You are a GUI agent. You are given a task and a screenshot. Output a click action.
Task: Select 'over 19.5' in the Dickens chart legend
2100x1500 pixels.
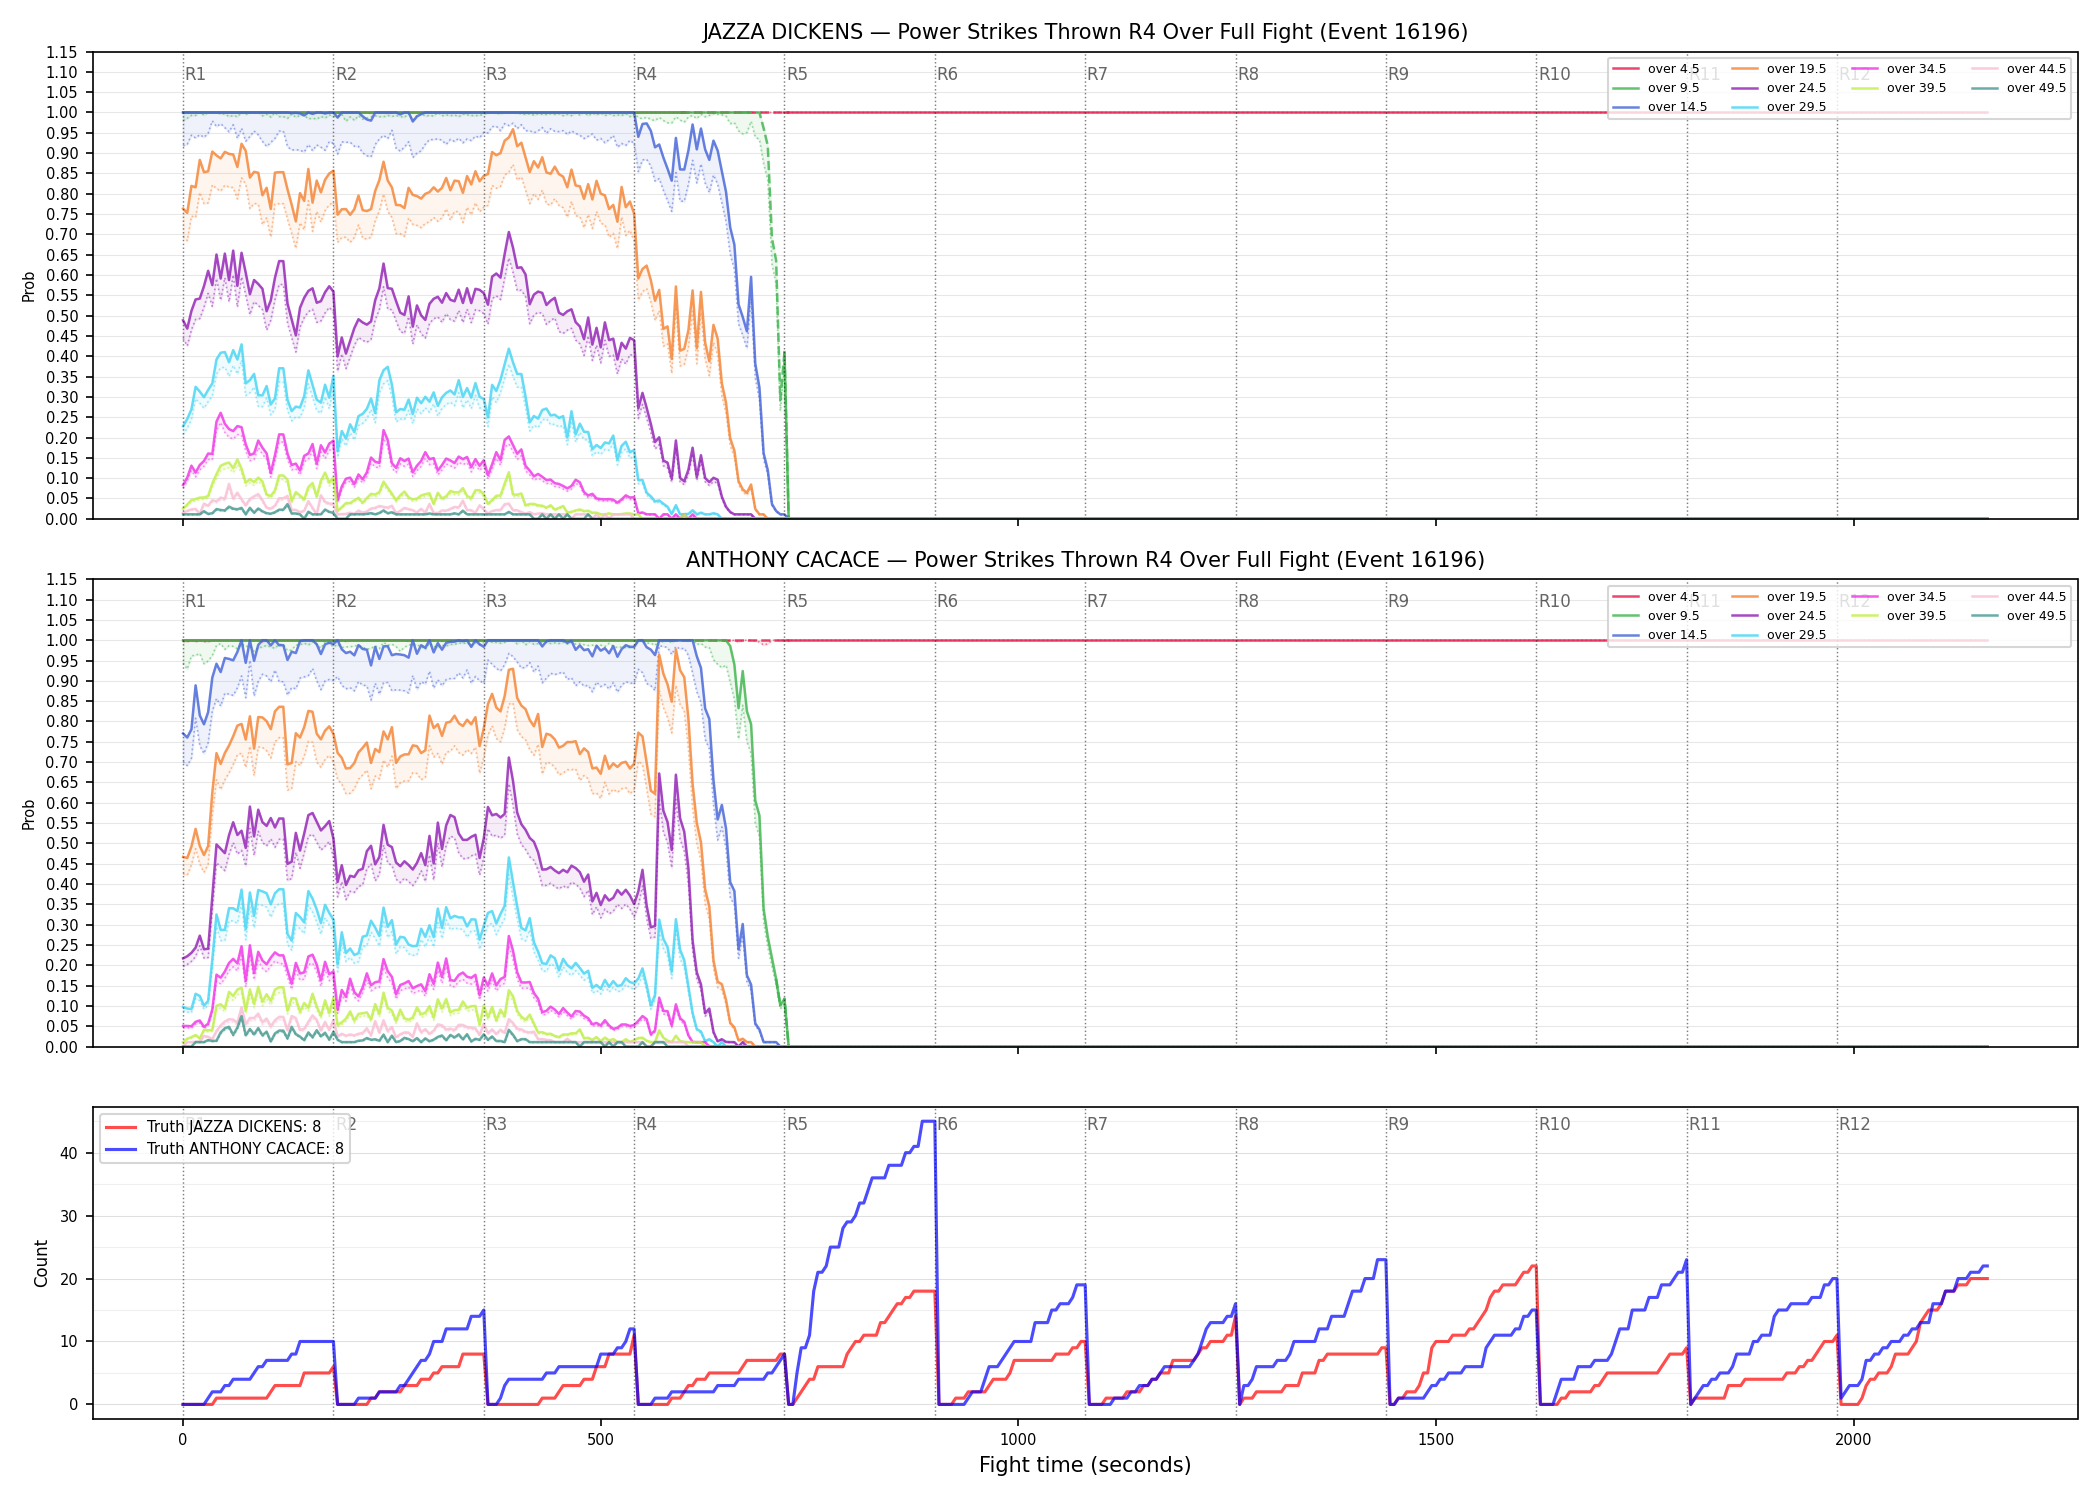tap(1779, 69)
